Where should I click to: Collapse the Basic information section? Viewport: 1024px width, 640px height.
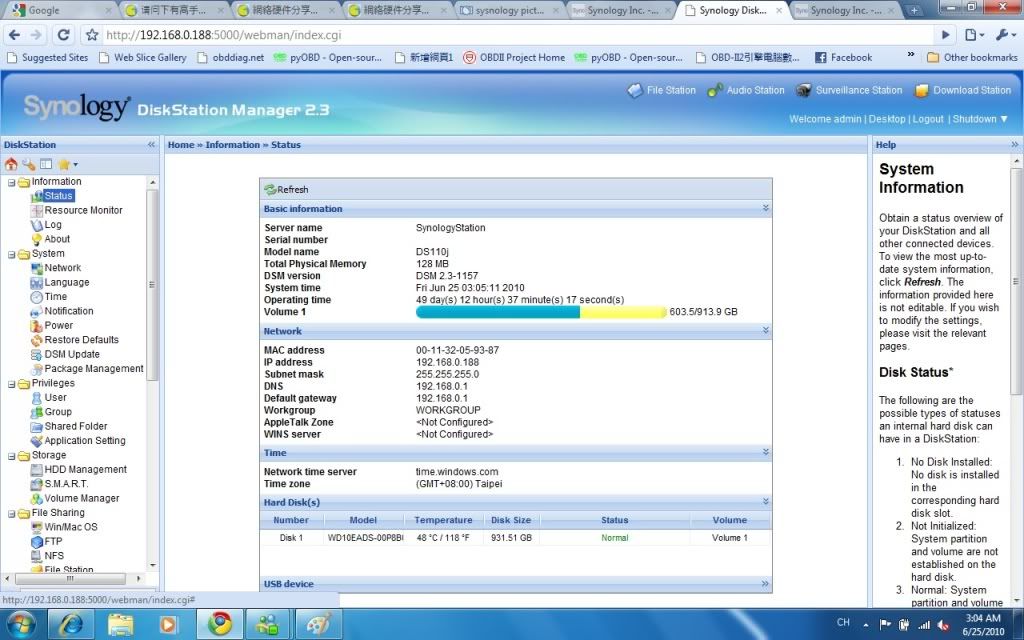(765, 209)
